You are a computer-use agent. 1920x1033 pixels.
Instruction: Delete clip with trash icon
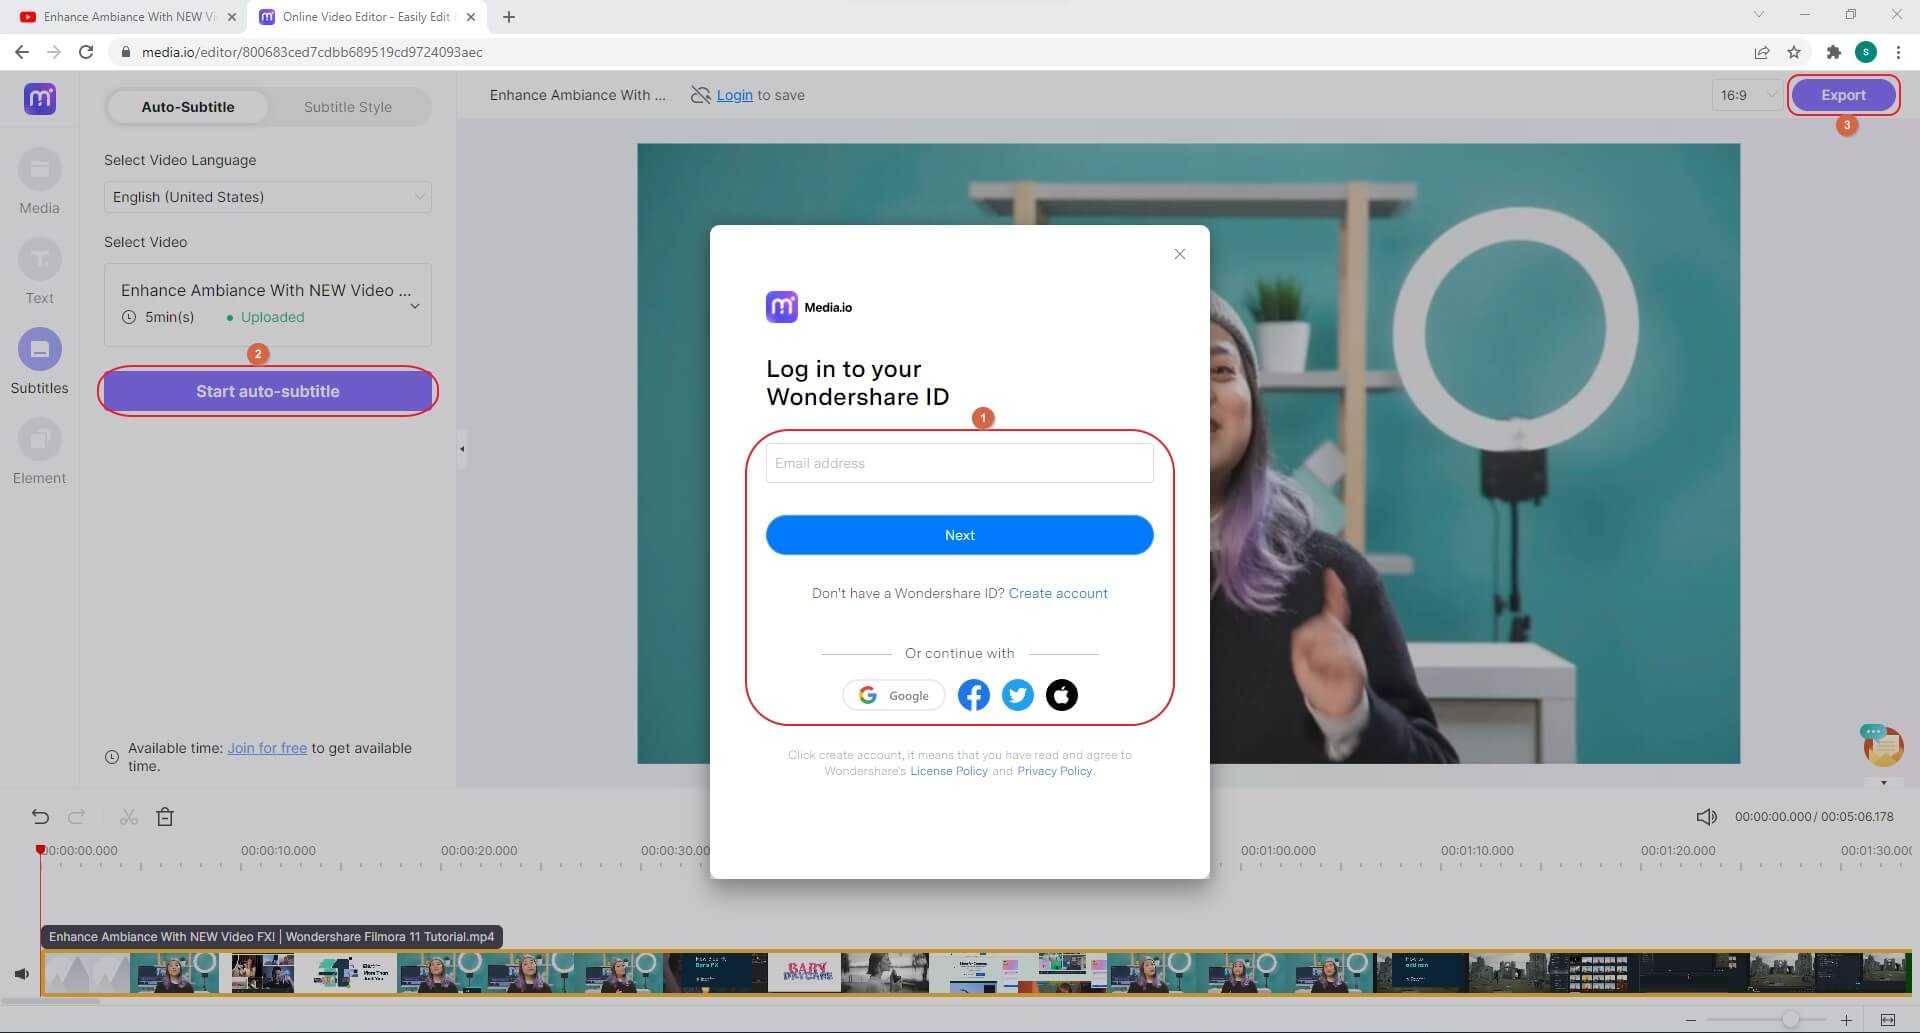pyautogui.click(x=165, y=817)
